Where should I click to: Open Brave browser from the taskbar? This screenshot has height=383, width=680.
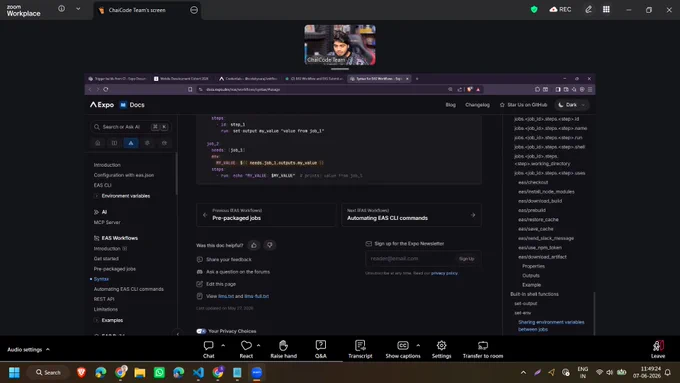pos(81,373)
